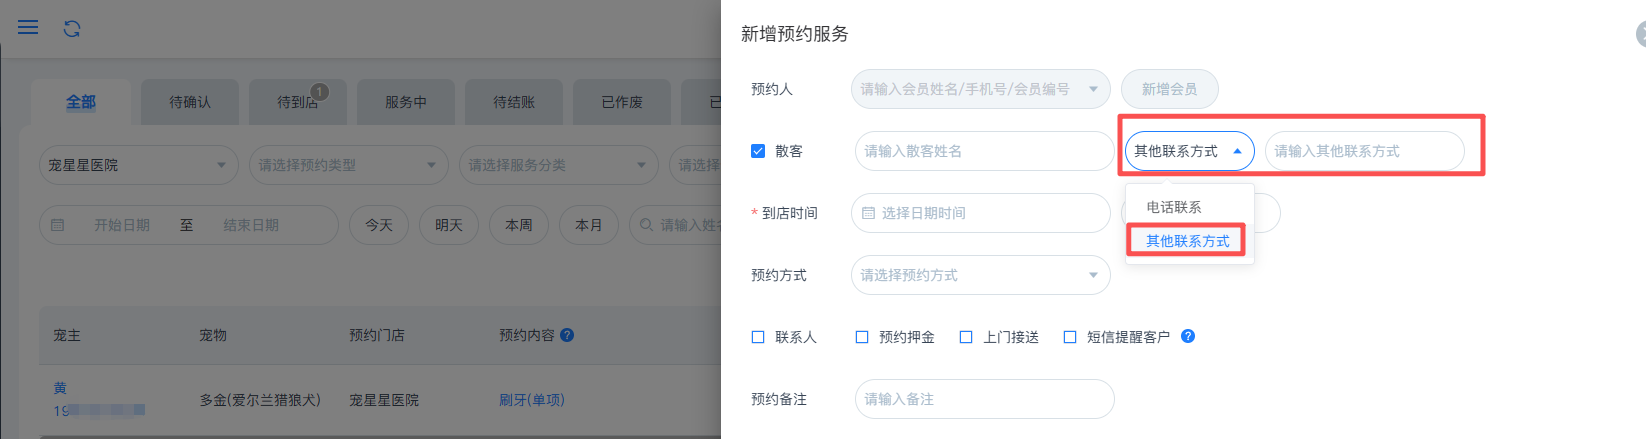Choose 其他联系方式 option in dropdown list

pos(1187,241)
